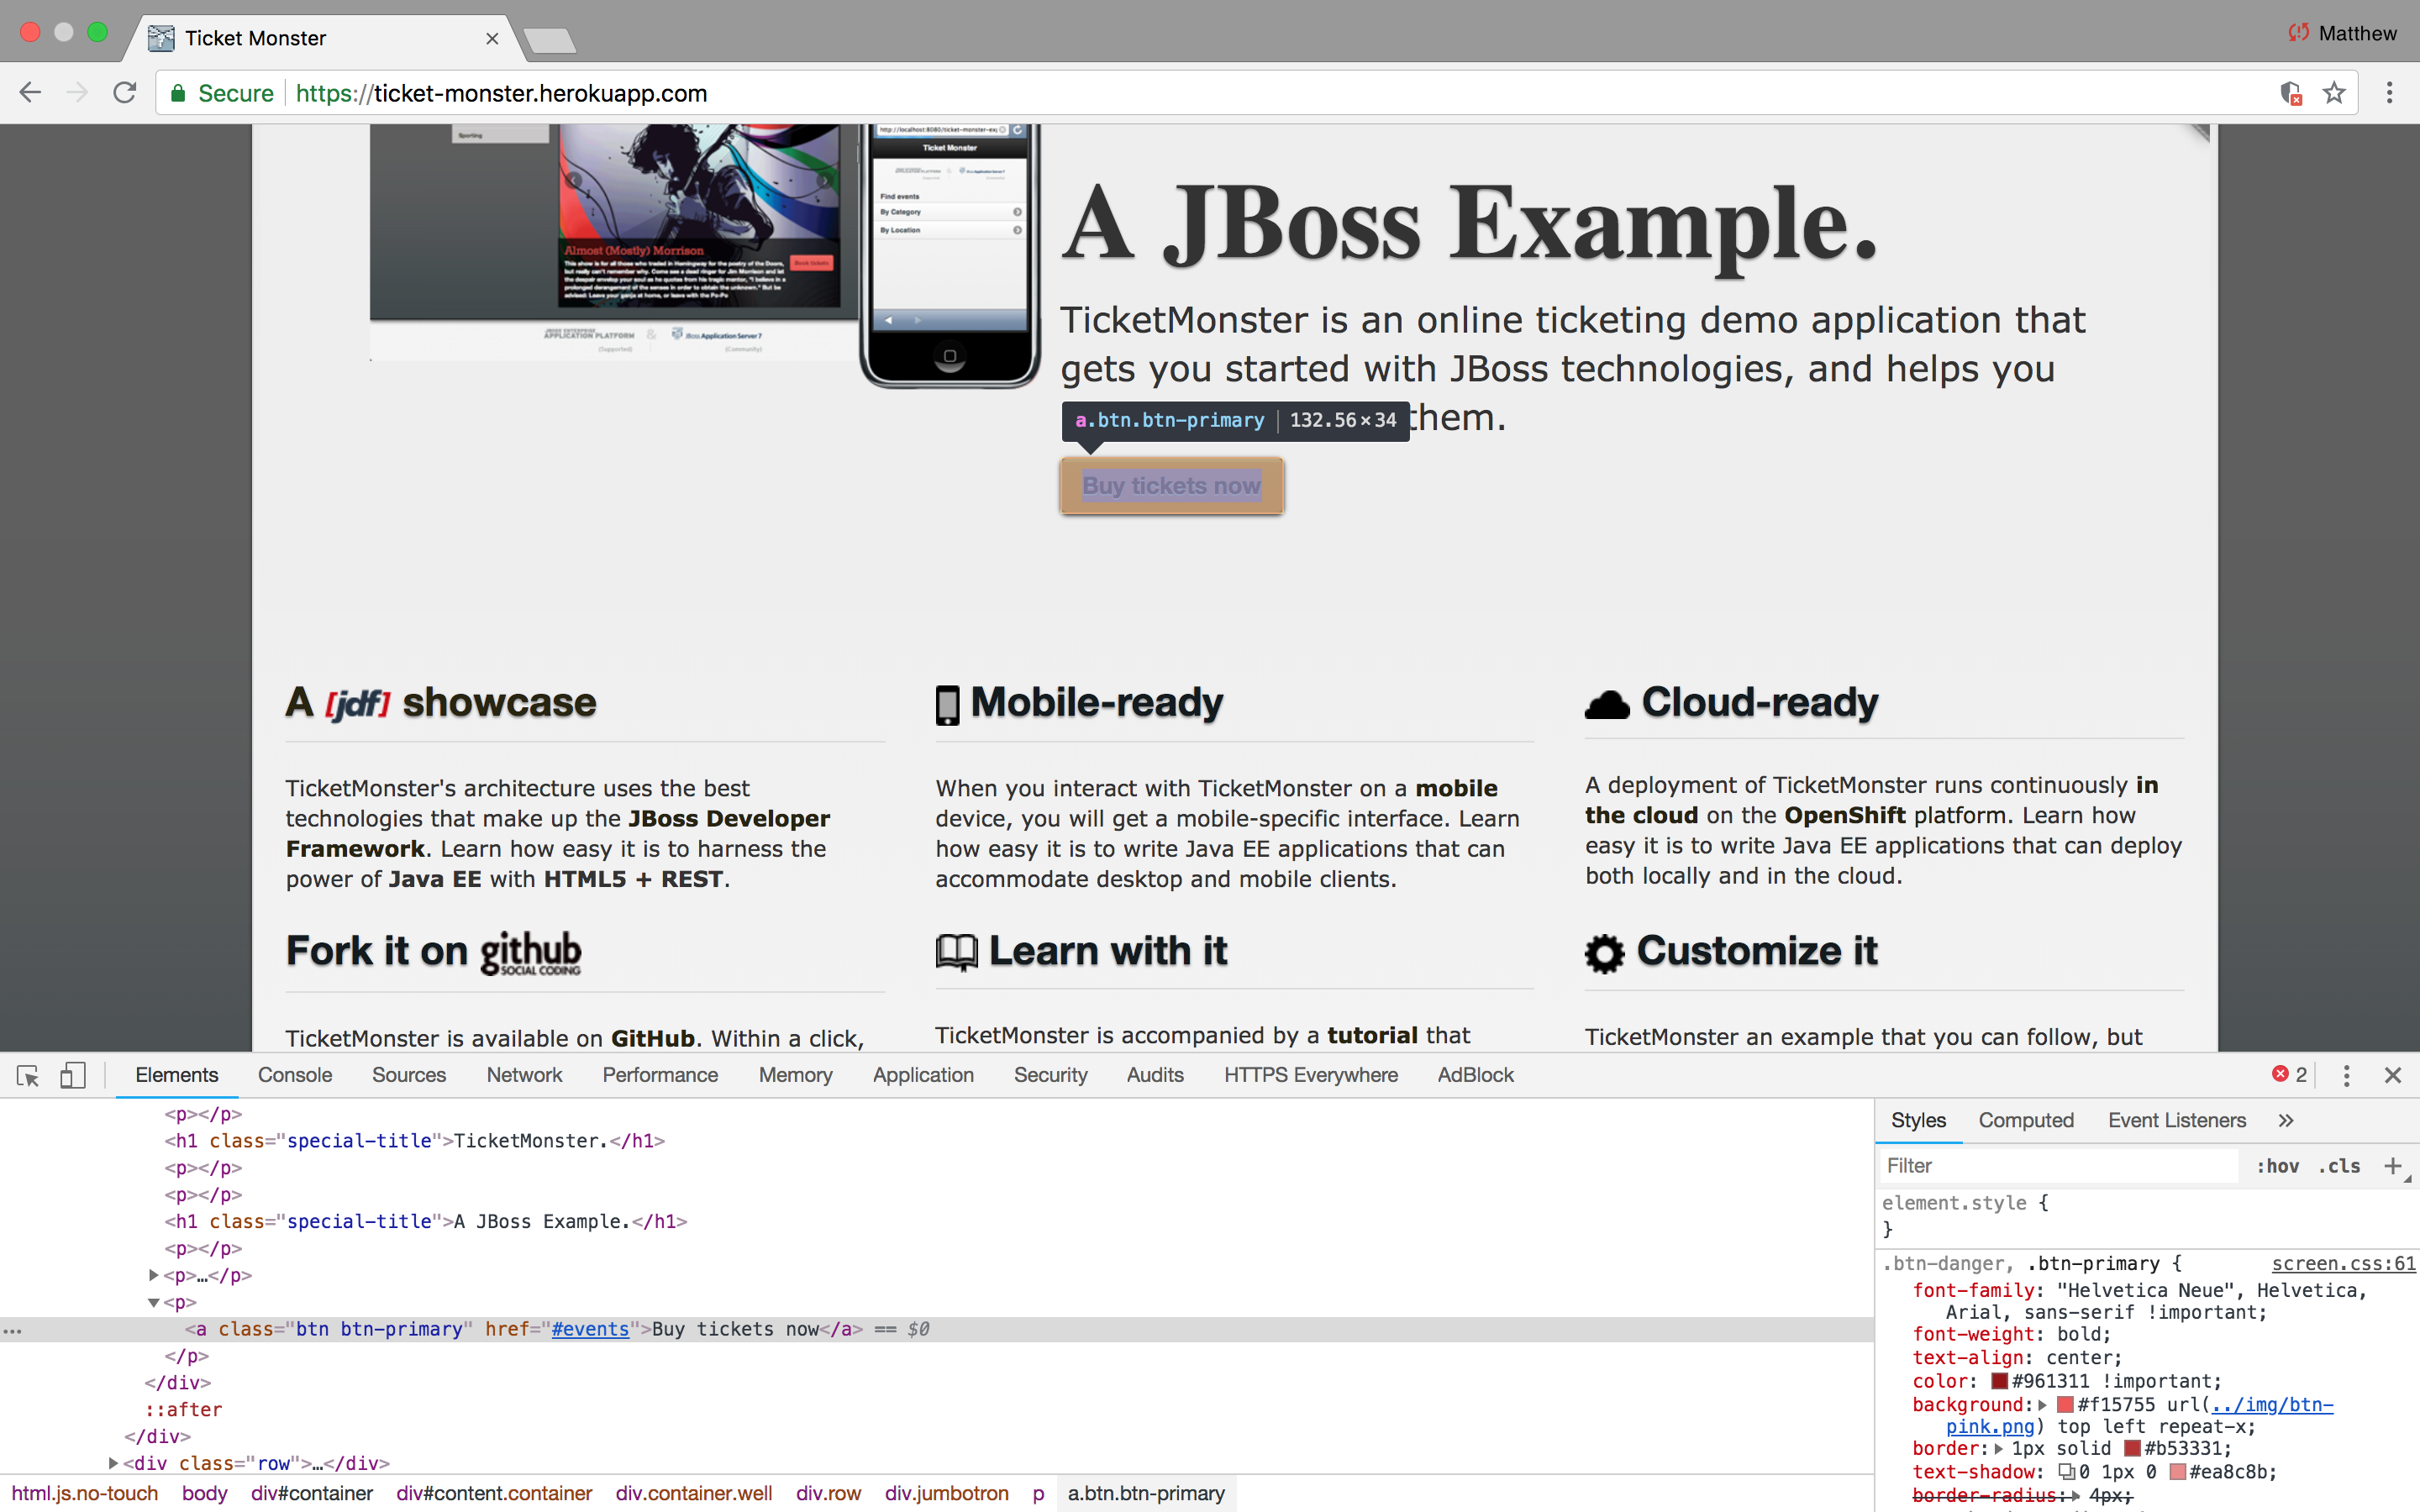Open the screen.css:61 source link
This screenshot has height=1512, width=2420.
pyautogui.click(x=2342, y=1263)
